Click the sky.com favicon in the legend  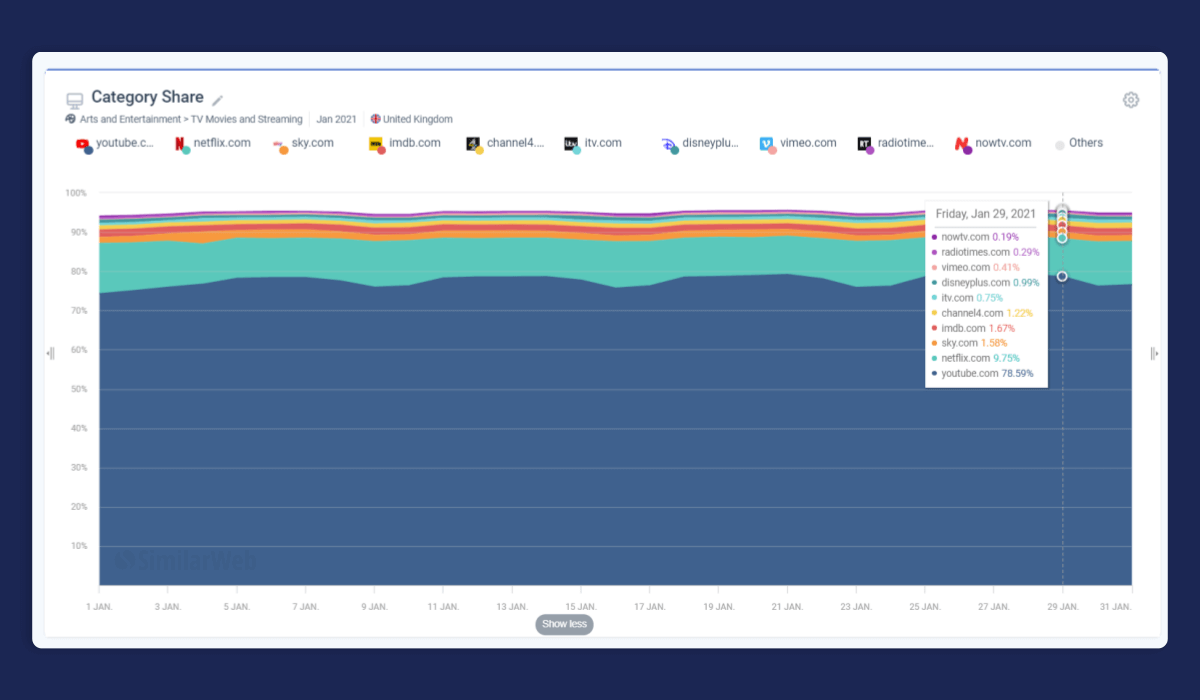[x=278, y=144]
